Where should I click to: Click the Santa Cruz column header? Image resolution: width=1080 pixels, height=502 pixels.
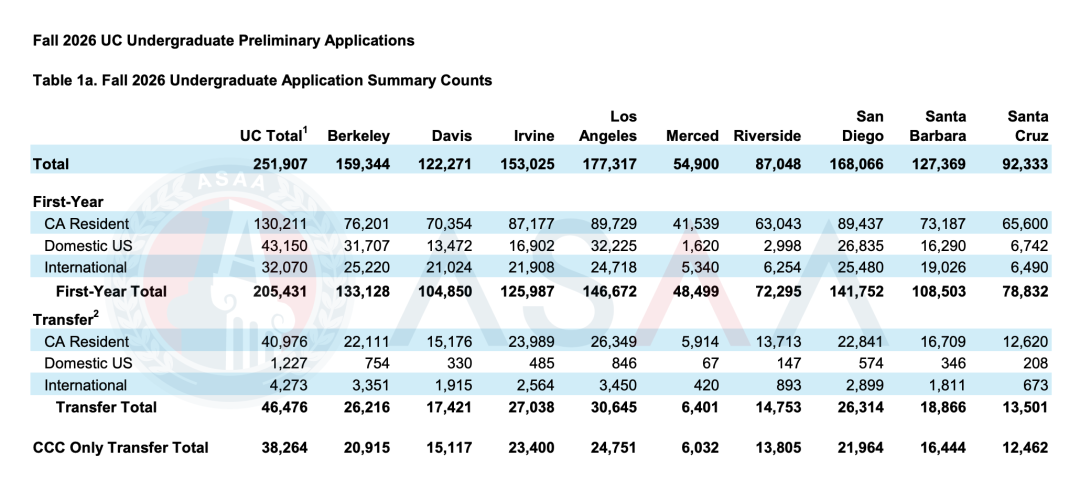click(x=1027, y=126)
